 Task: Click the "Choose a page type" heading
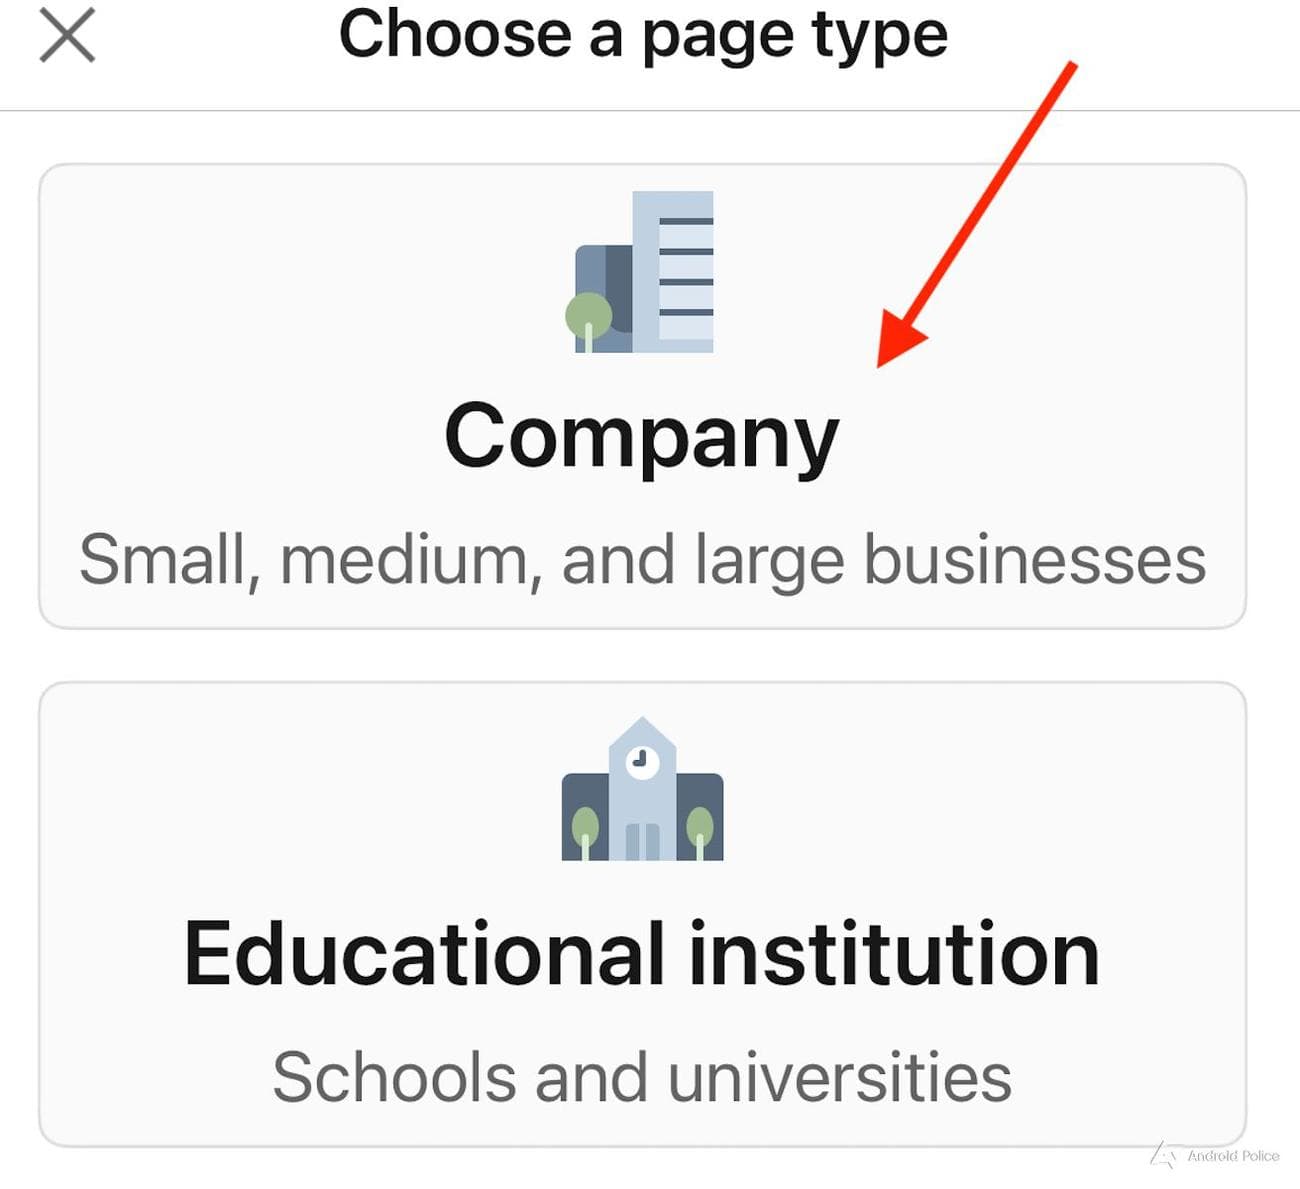click(x=643, y=35)
